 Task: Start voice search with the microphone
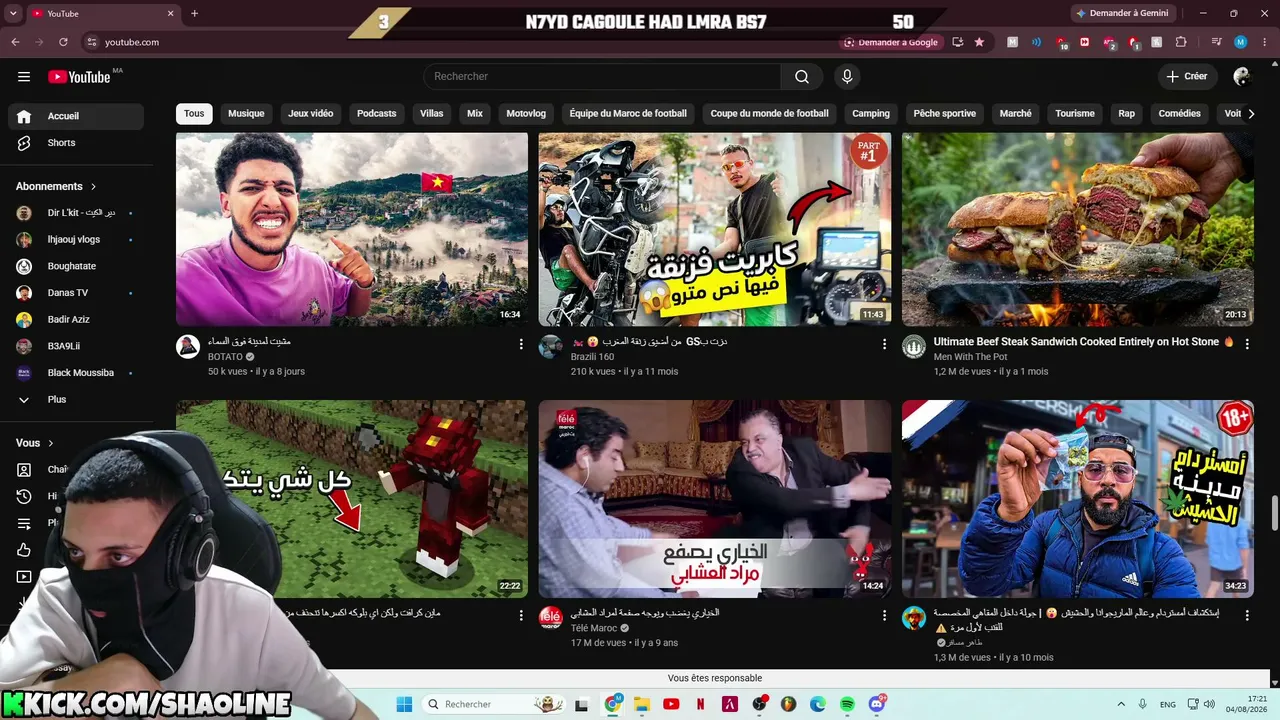point(847,77)
